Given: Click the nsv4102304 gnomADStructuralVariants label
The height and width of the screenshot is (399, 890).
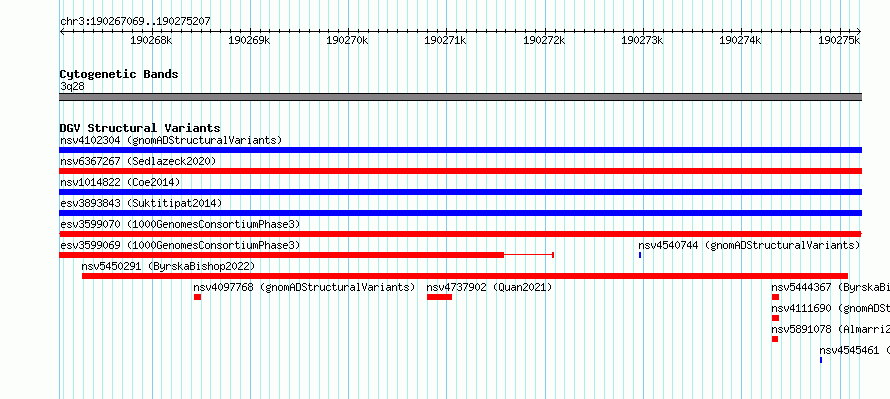Looking at the screenshot, I should click(x=171, y=140).
